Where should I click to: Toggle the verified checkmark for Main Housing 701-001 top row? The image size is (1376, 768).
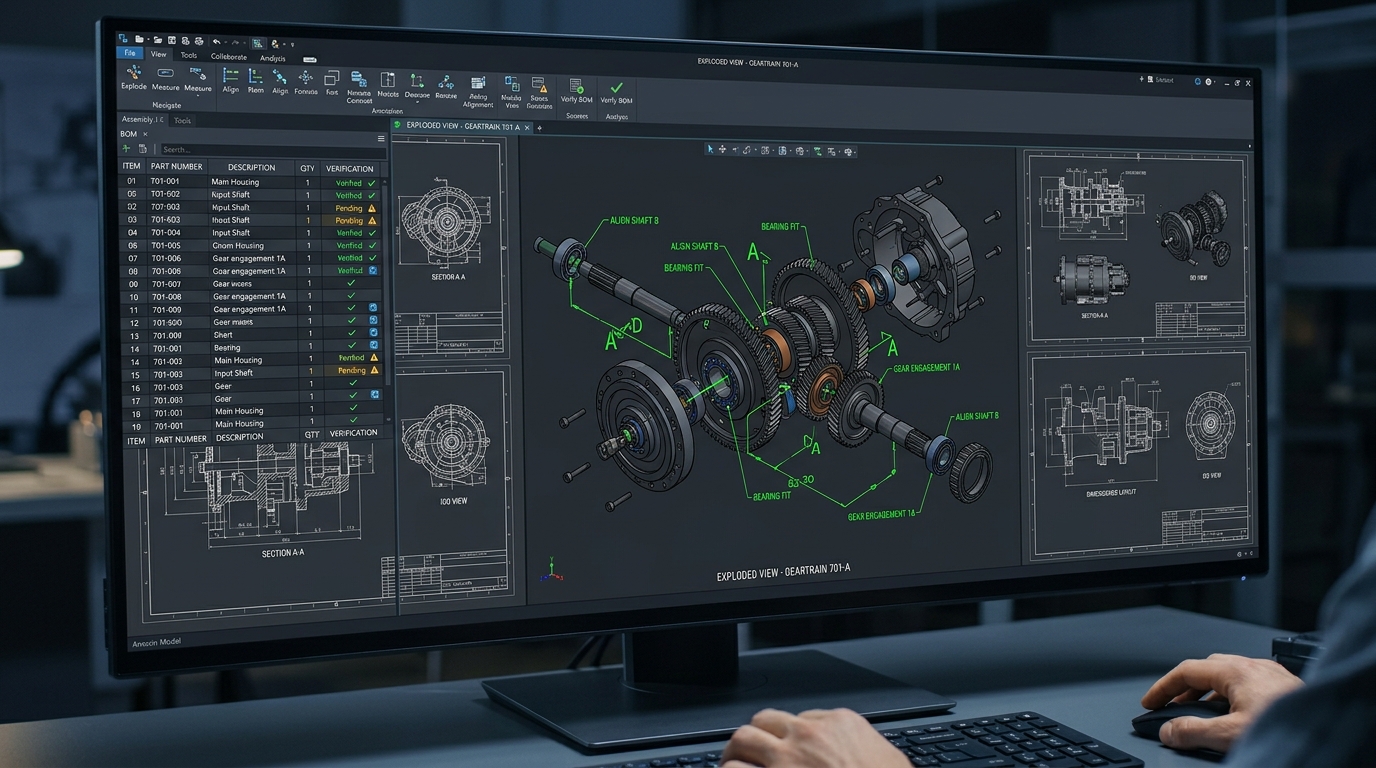372,183
